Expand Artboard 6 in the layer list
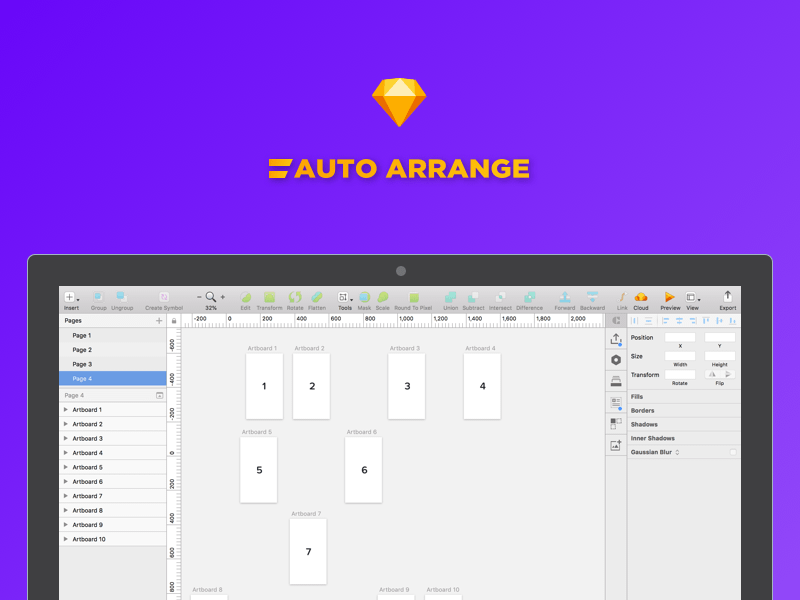Viewport: 800px width, 600px height. click(66, 481)
